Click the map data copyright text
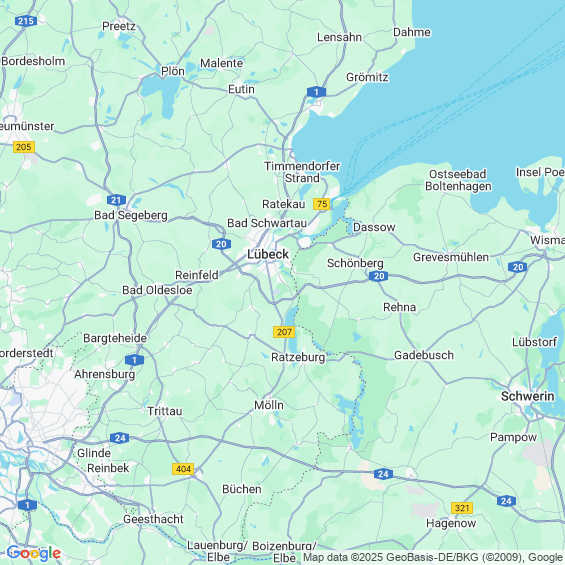The image size is (565, 565). pyautogui.click(x=433, y=558)
